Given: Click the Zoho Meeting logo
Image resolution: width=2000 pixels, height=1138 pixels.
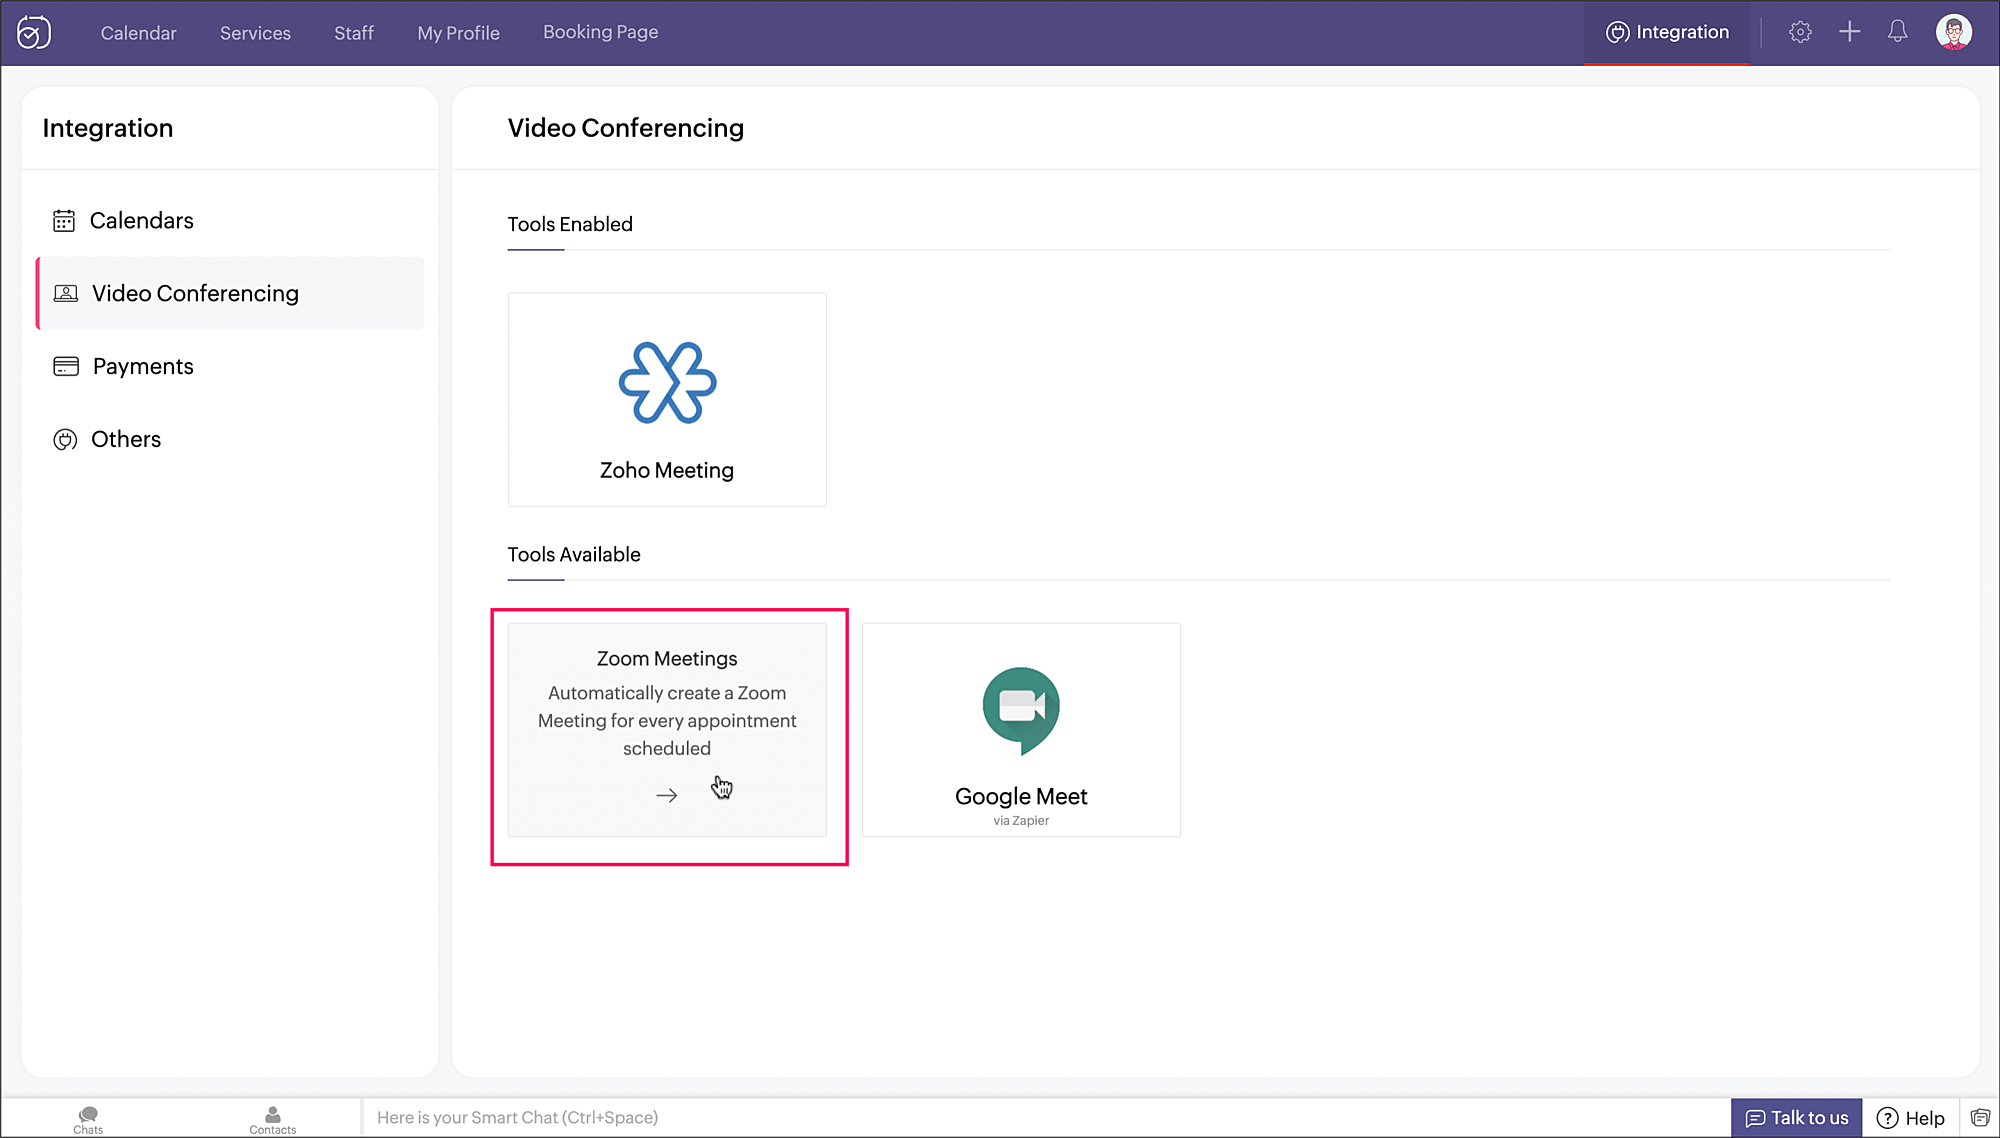Looking at the screenshot, I should [667, 383].
